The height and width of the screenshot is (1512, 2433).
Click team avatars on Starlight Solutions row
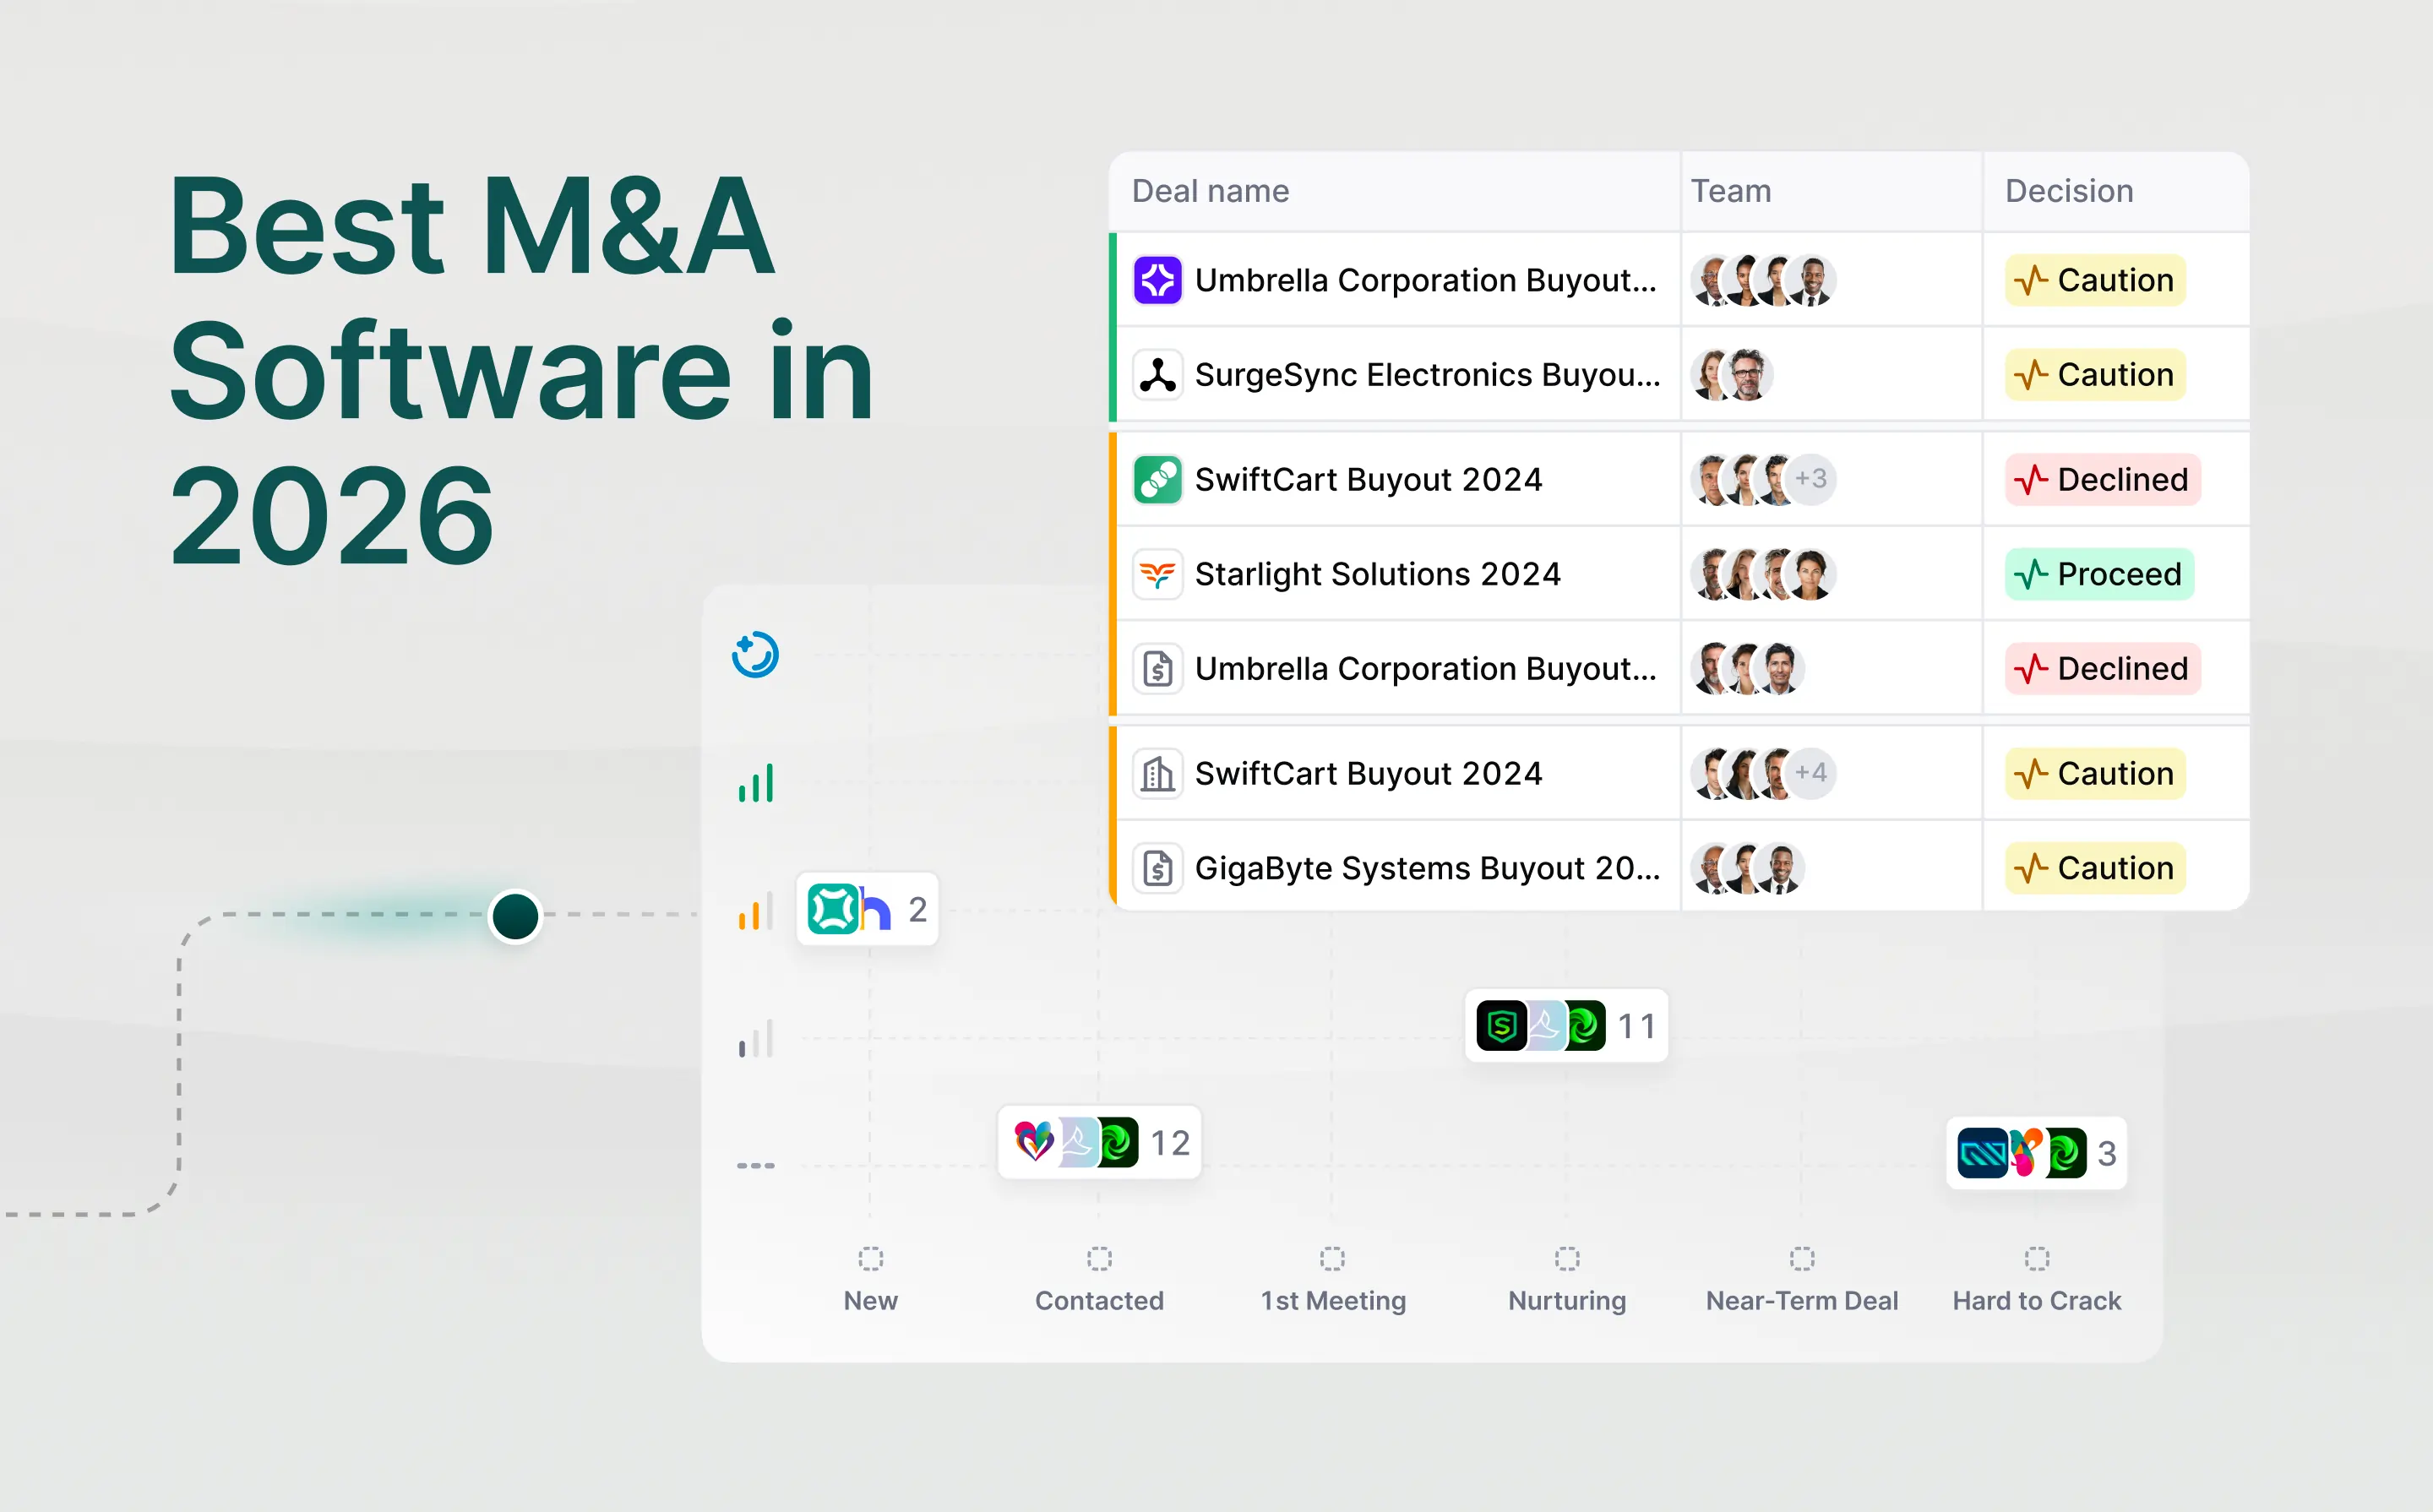pyautogui.click(x=1763, y=574)
